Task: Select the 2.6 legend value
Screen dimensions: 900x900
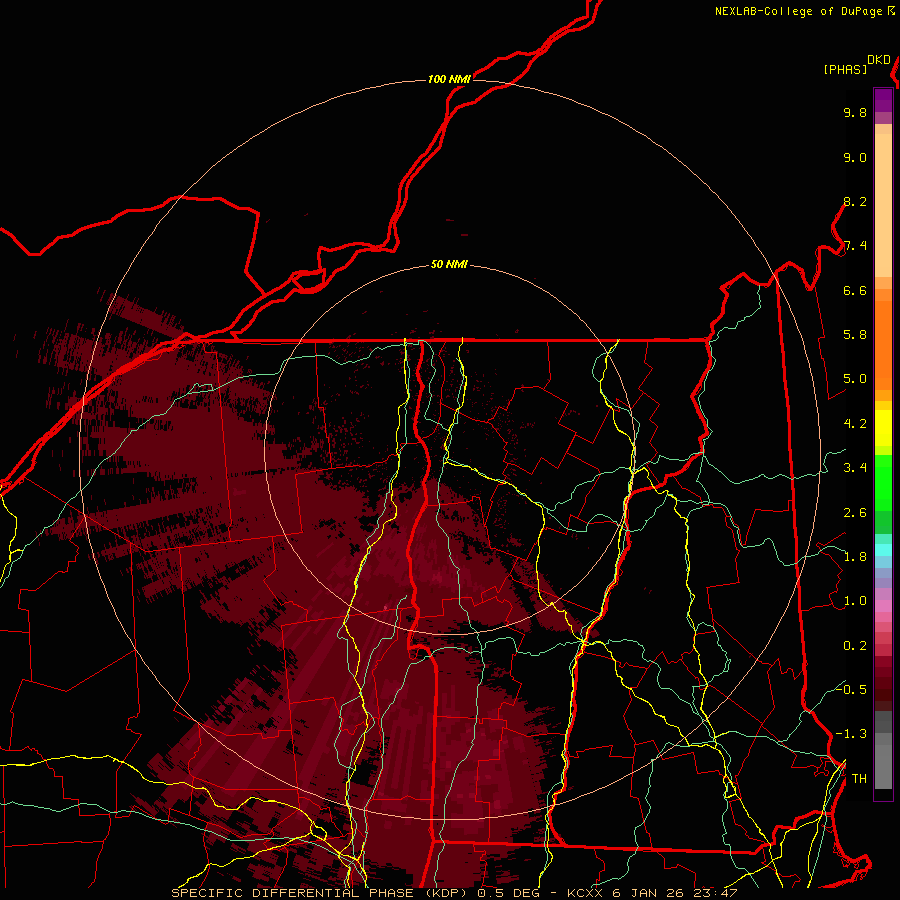Action: (x=855, y=513)
